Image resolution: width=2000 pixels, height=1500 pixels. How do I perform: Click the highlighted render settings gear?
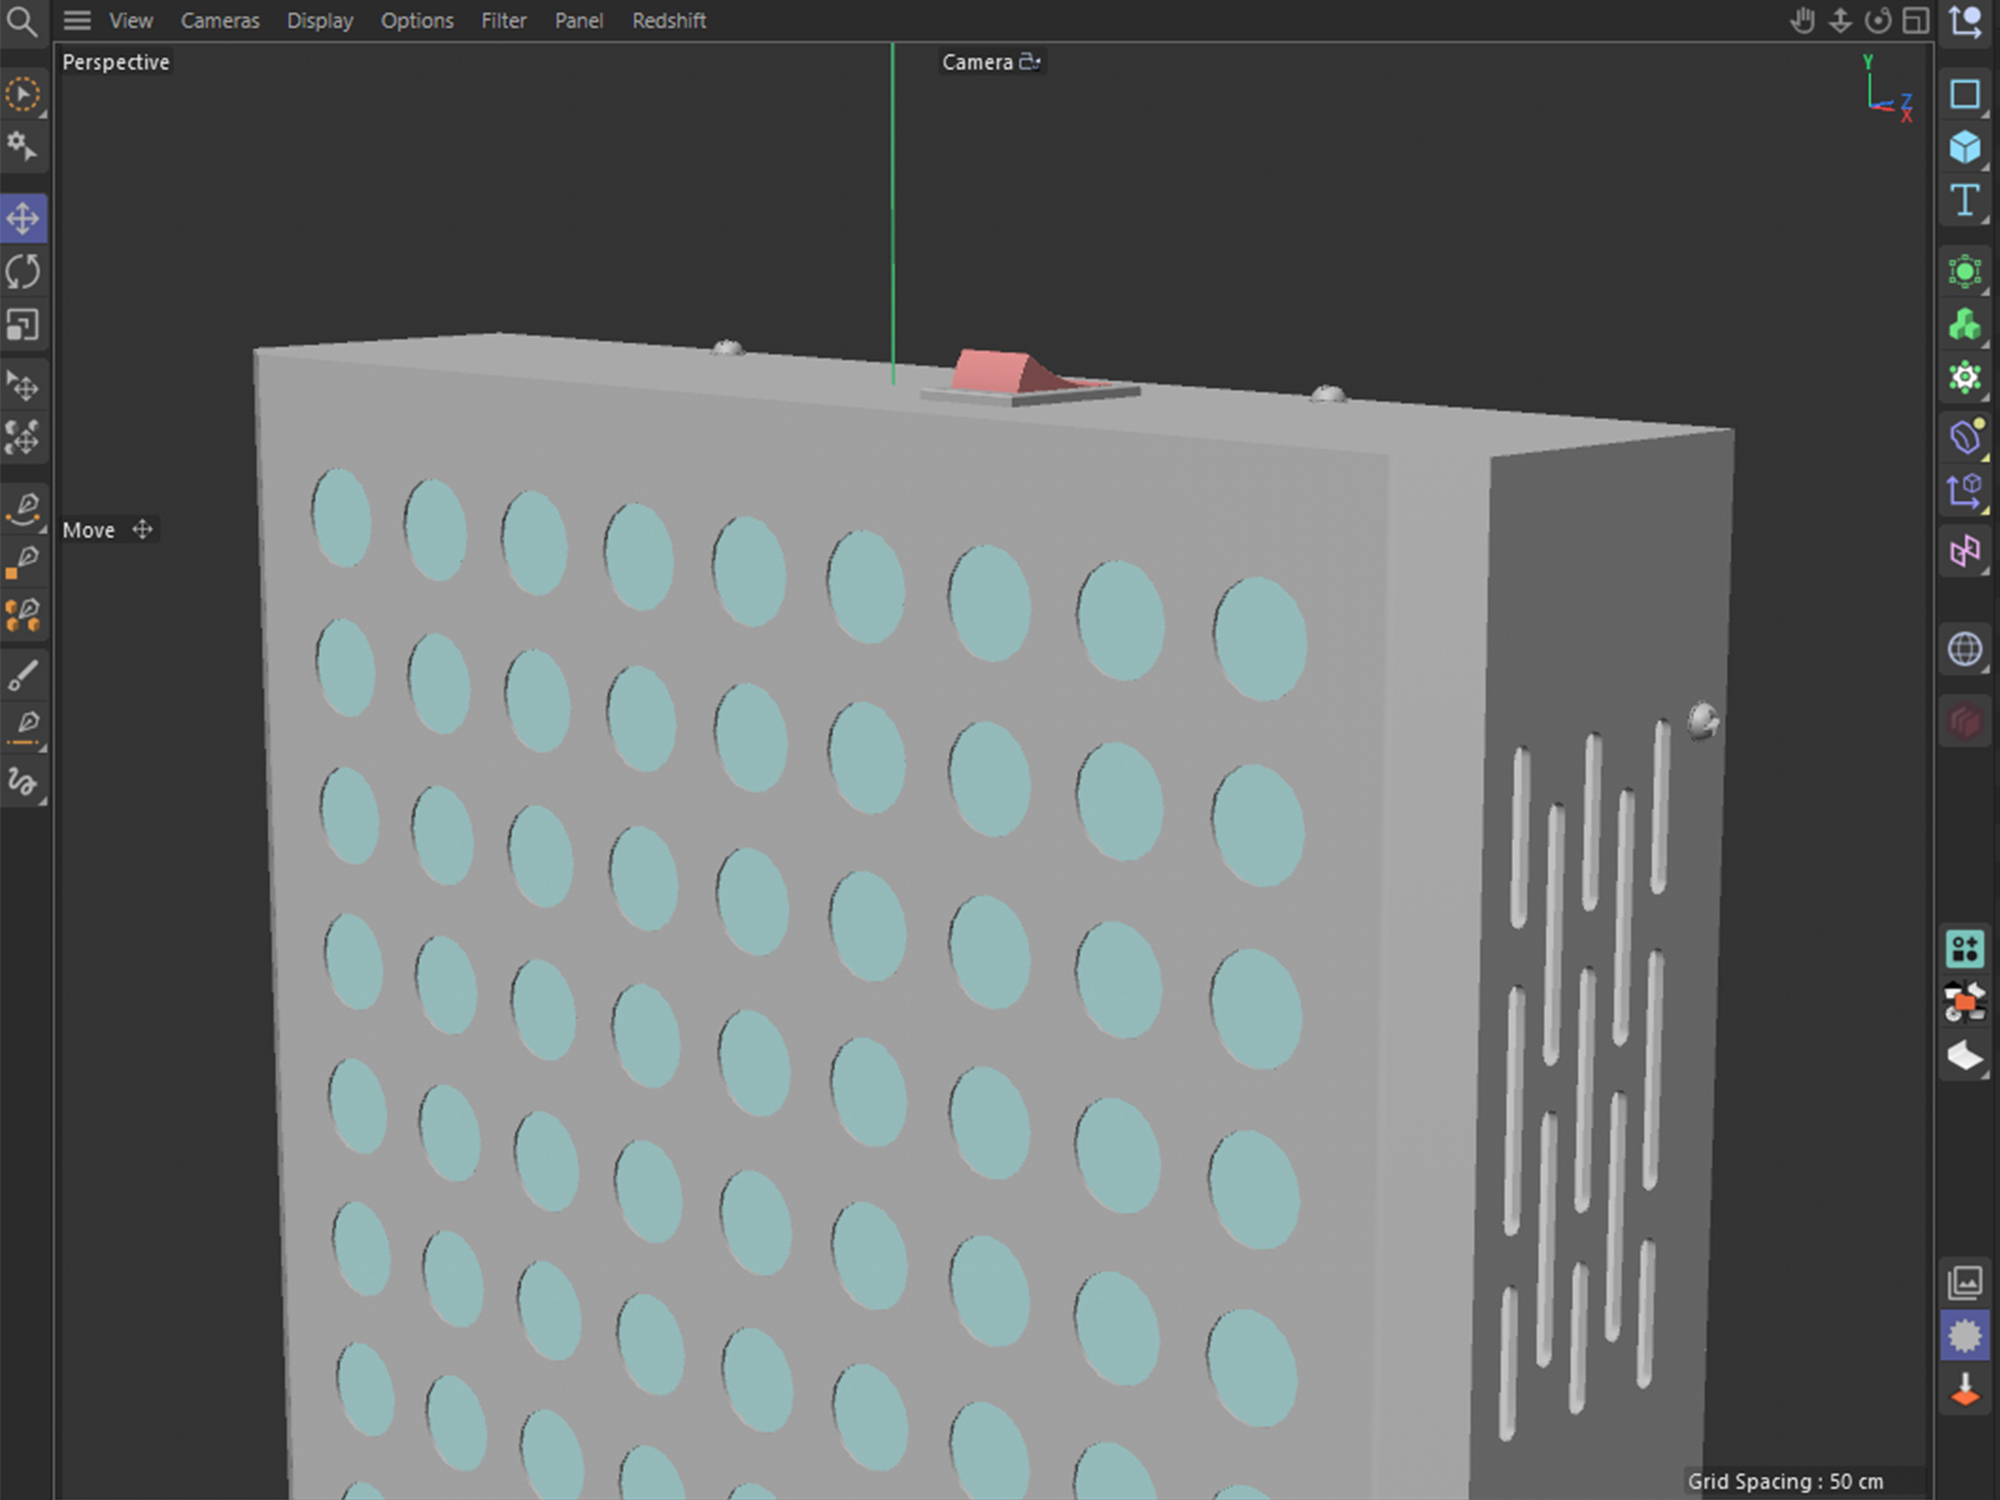[x=1965, y=1335]
